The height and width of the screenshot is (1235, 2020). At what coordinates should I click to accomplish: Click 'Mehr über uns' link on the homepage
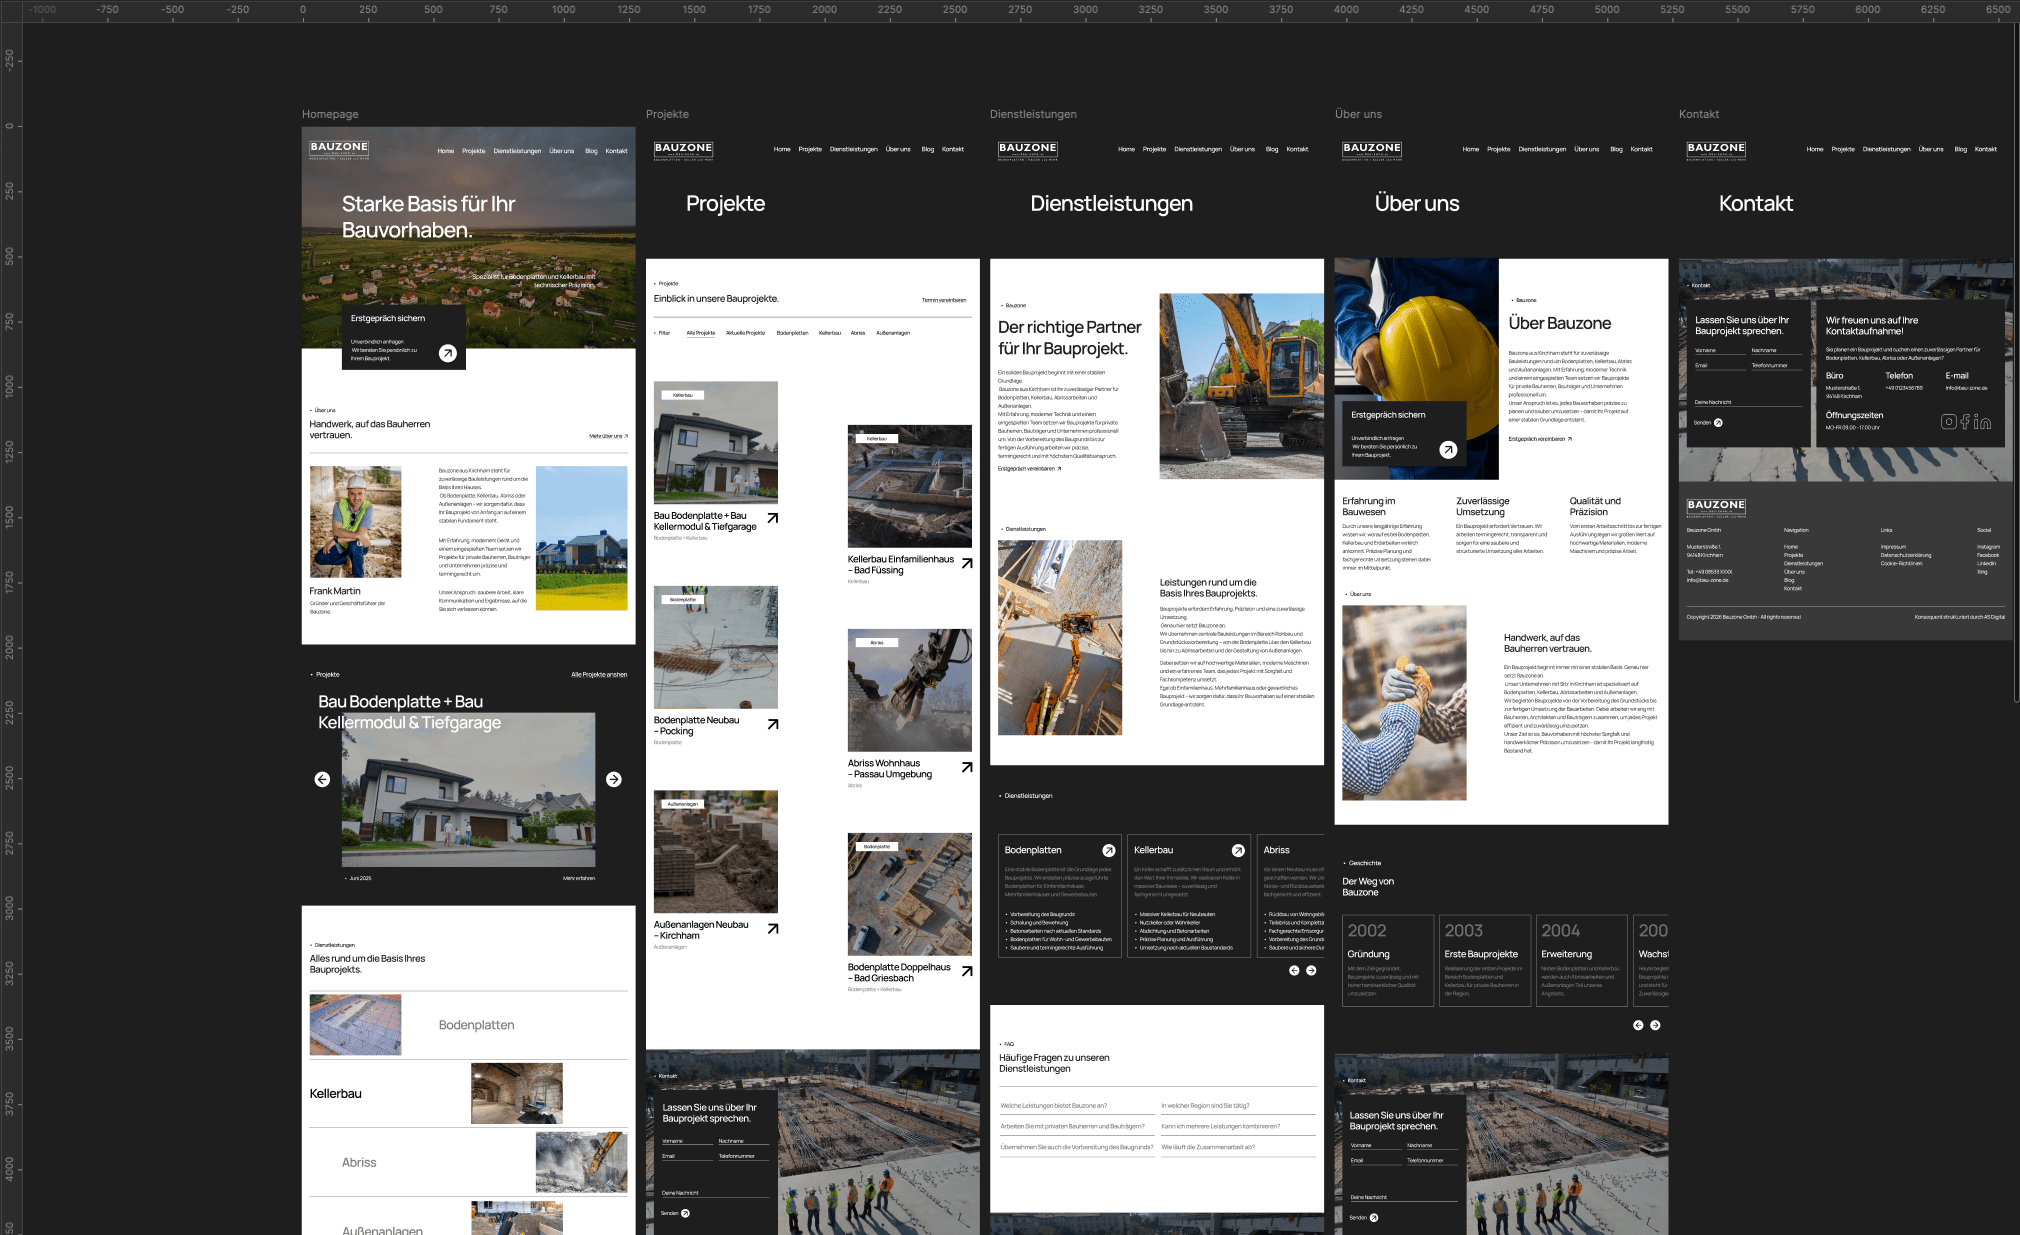(608, 436)
